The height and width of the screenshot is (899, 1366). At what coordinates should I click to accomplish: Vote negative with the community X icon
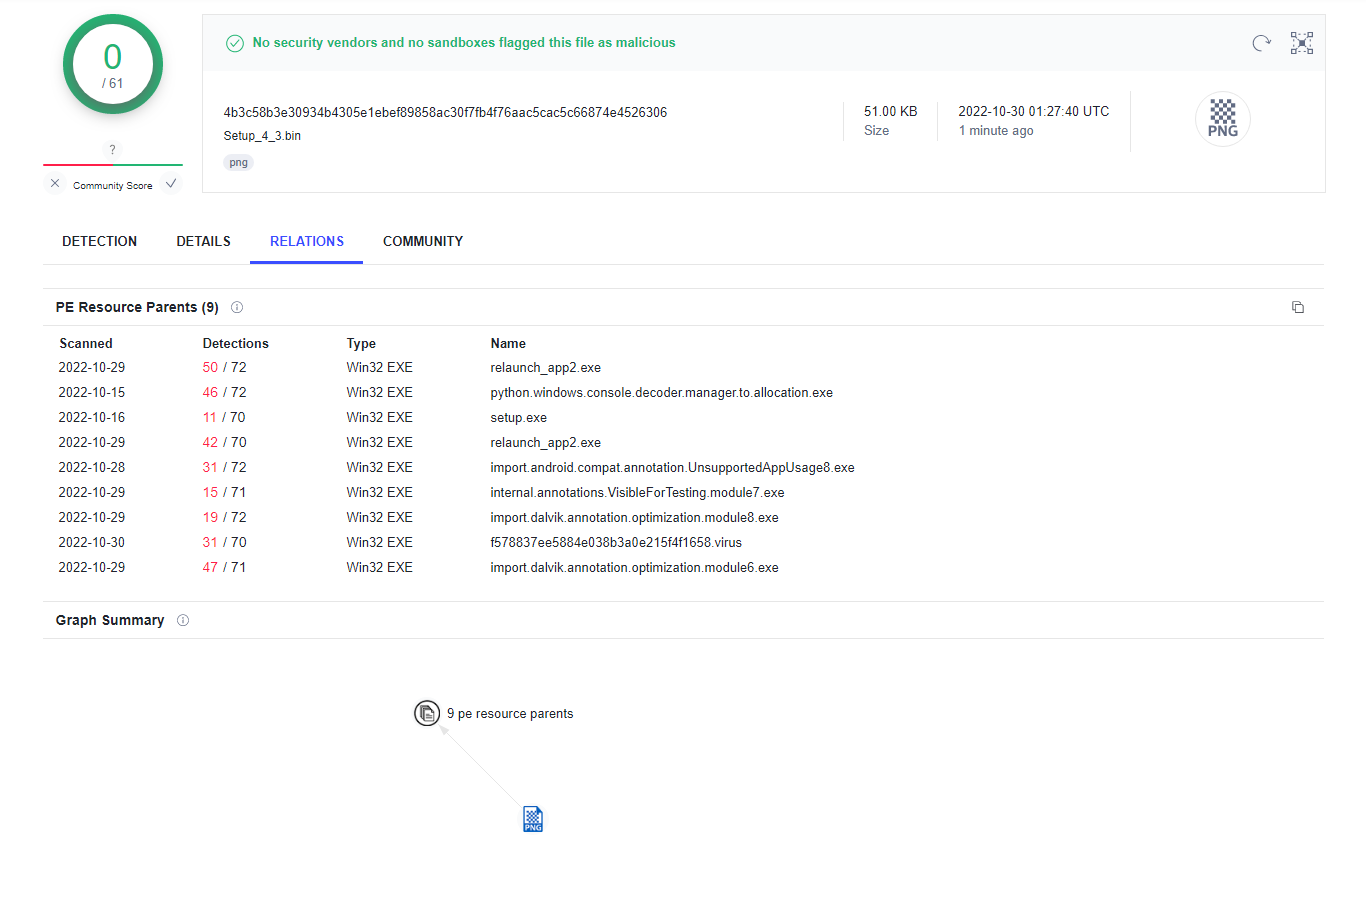55,184
